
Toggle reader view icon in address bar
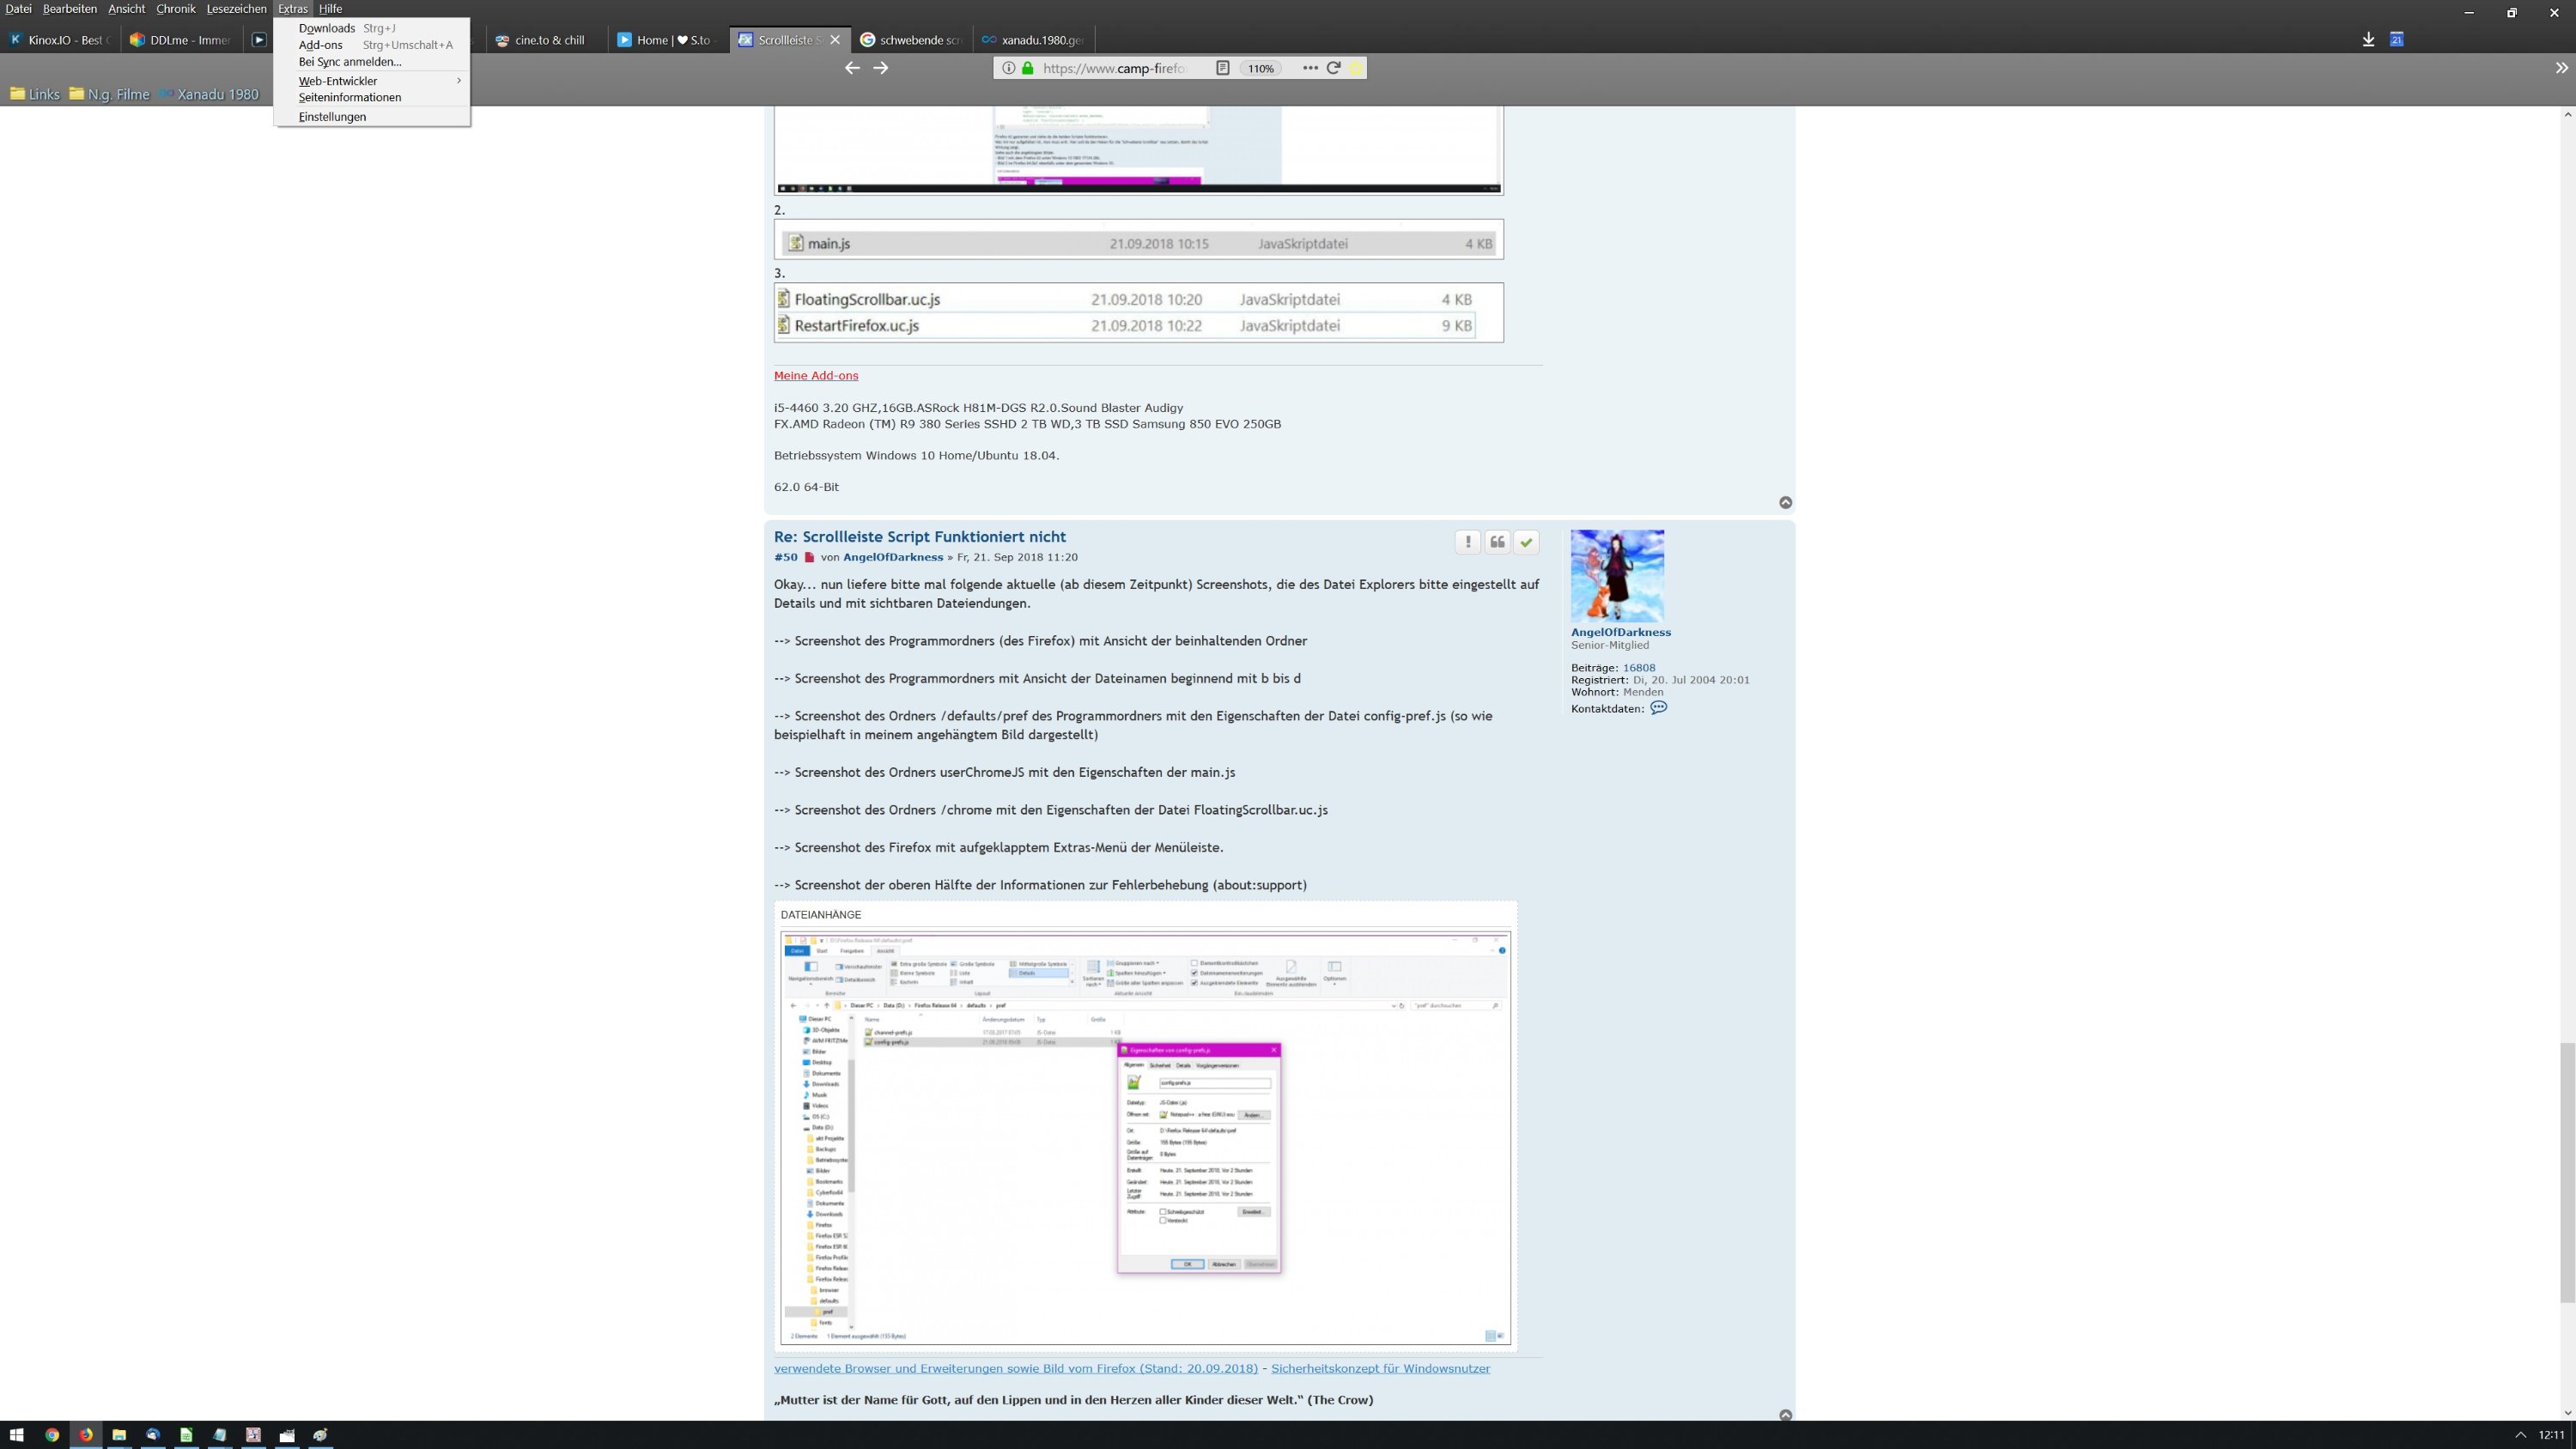coord(1222,68)
